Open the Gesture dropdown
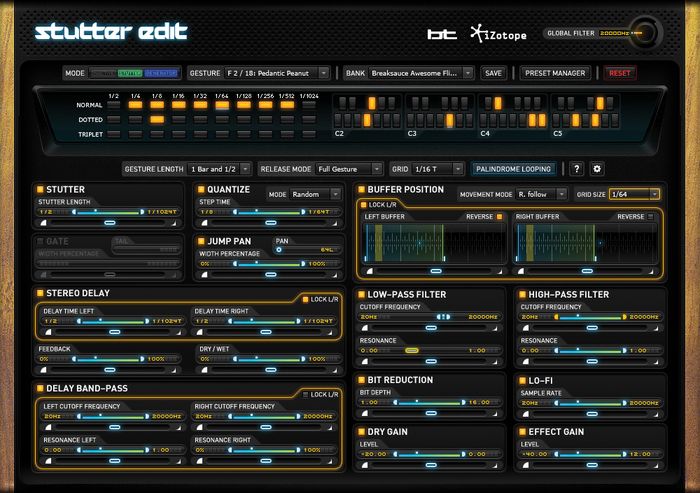700x493 pixels. pyautogui.click(x=277, y=73)
